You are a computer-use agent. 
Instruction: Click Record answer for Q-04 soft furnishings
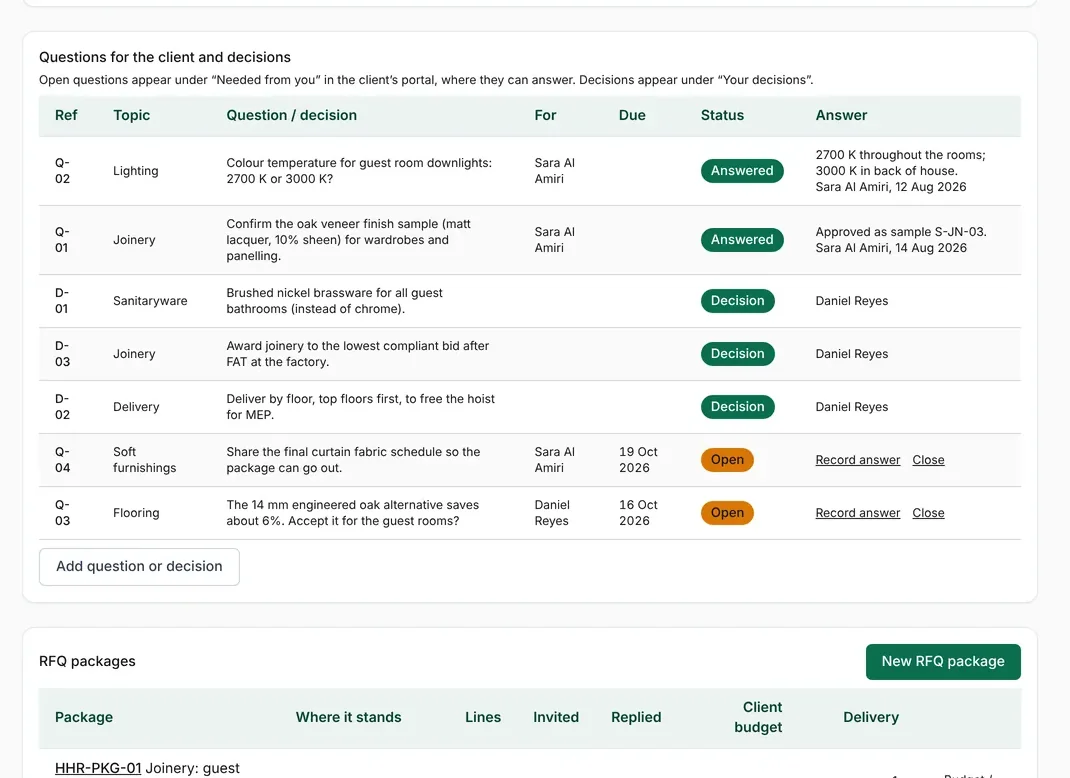pyautogui.click(x=858, y=460)
